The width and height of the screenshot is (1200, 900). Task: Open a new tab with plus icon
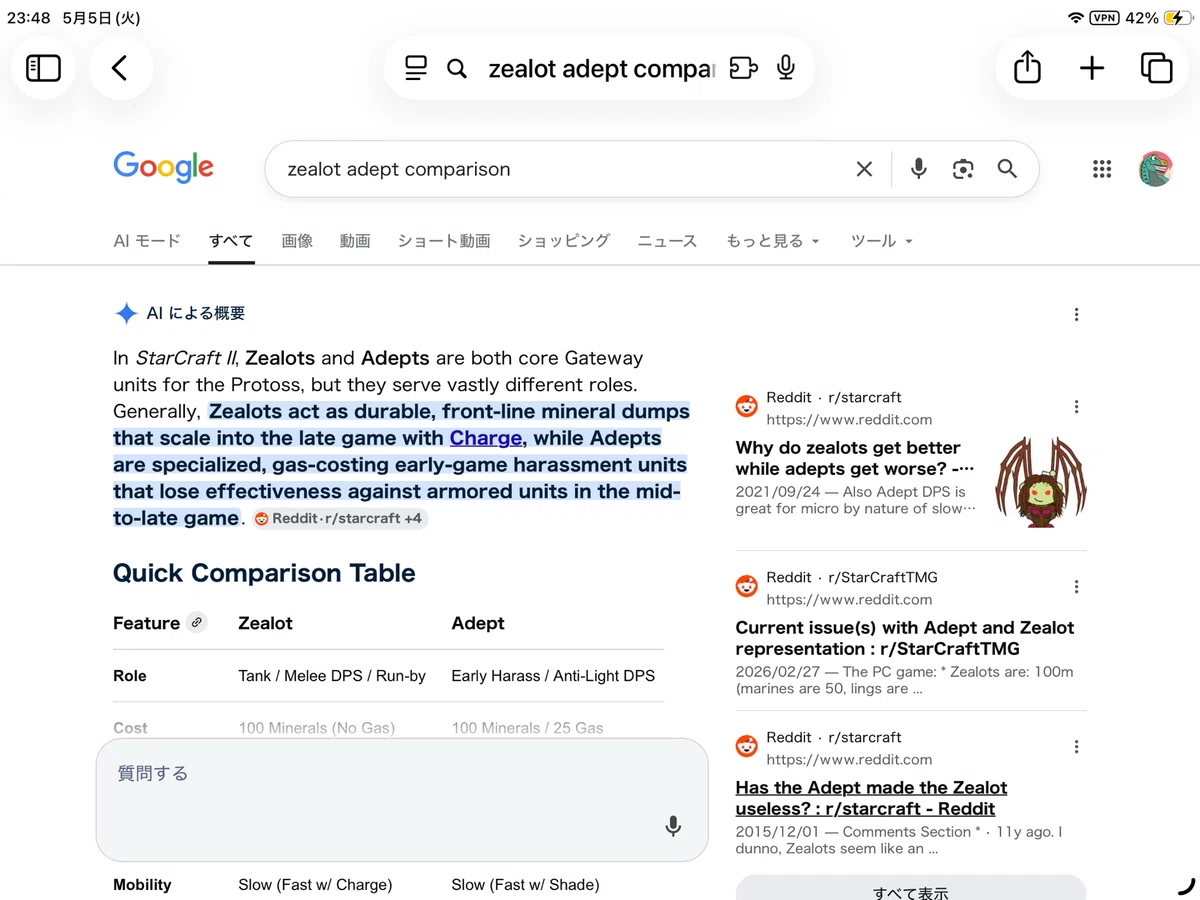coord(1092,68)
